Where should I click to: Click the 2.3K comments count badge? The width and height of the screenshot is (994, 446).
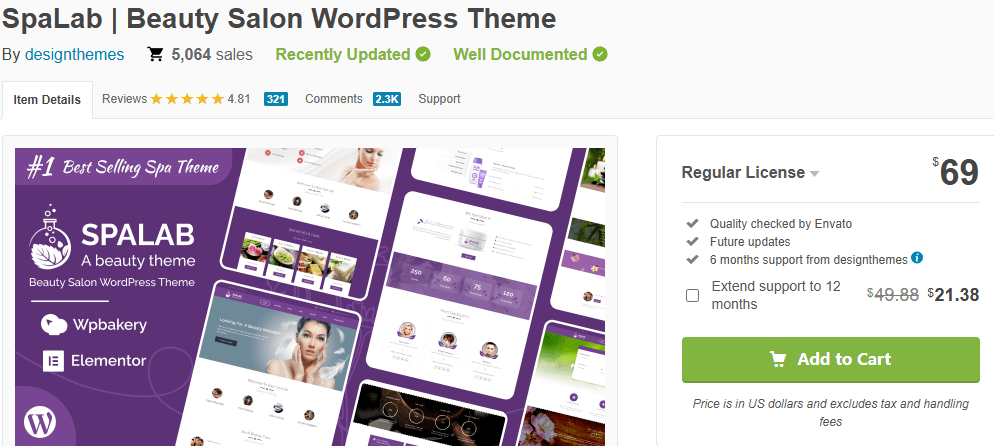387,99
